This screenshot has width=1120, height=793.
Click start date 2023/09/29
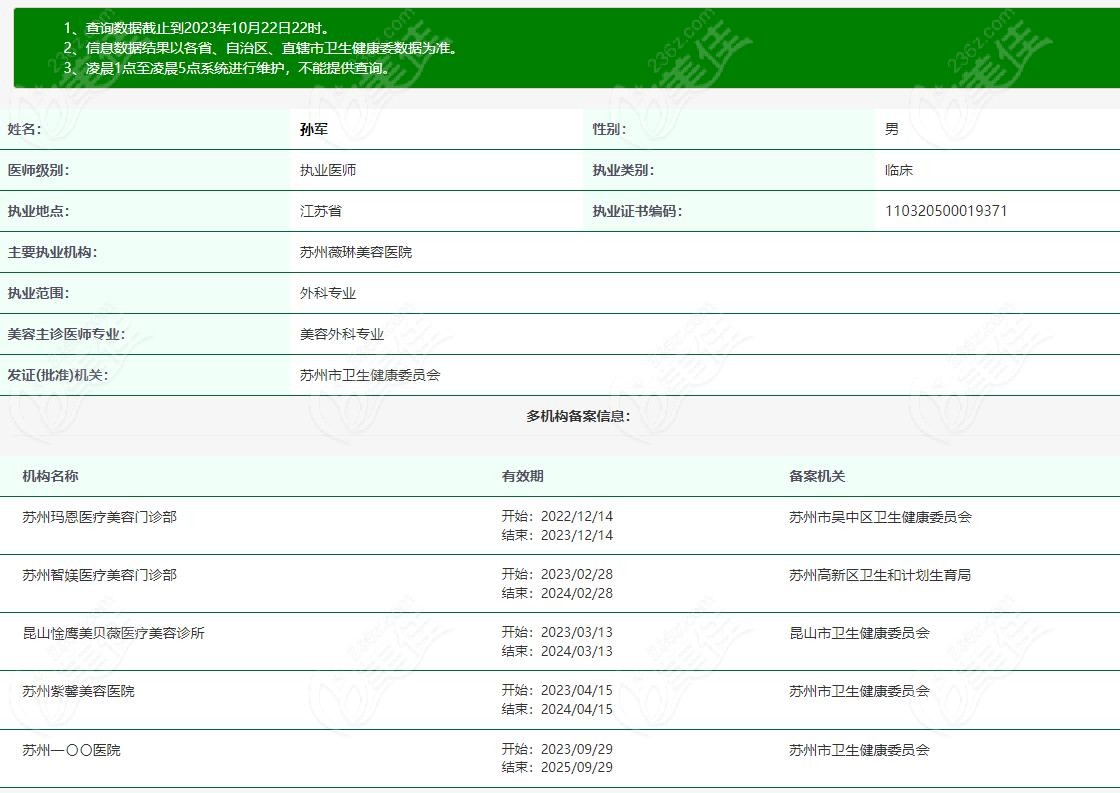click(576, 749)
